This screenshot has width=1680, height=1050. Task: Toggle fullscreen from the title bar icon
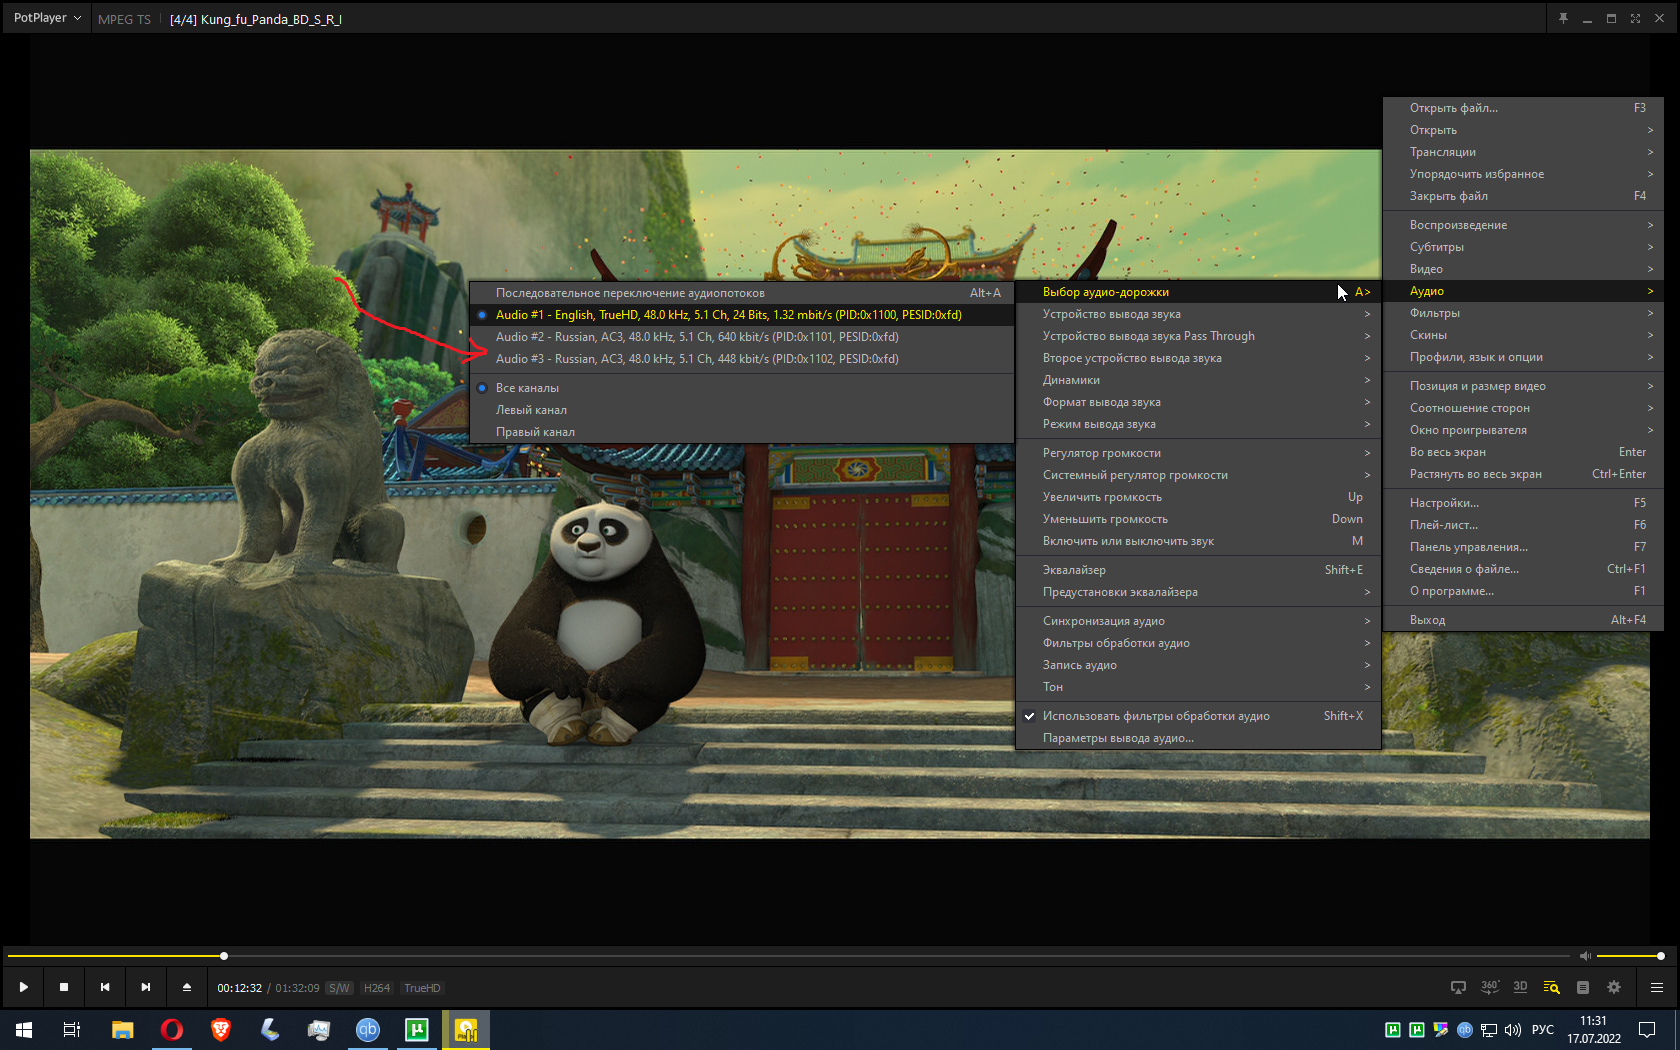(1635, 19)
